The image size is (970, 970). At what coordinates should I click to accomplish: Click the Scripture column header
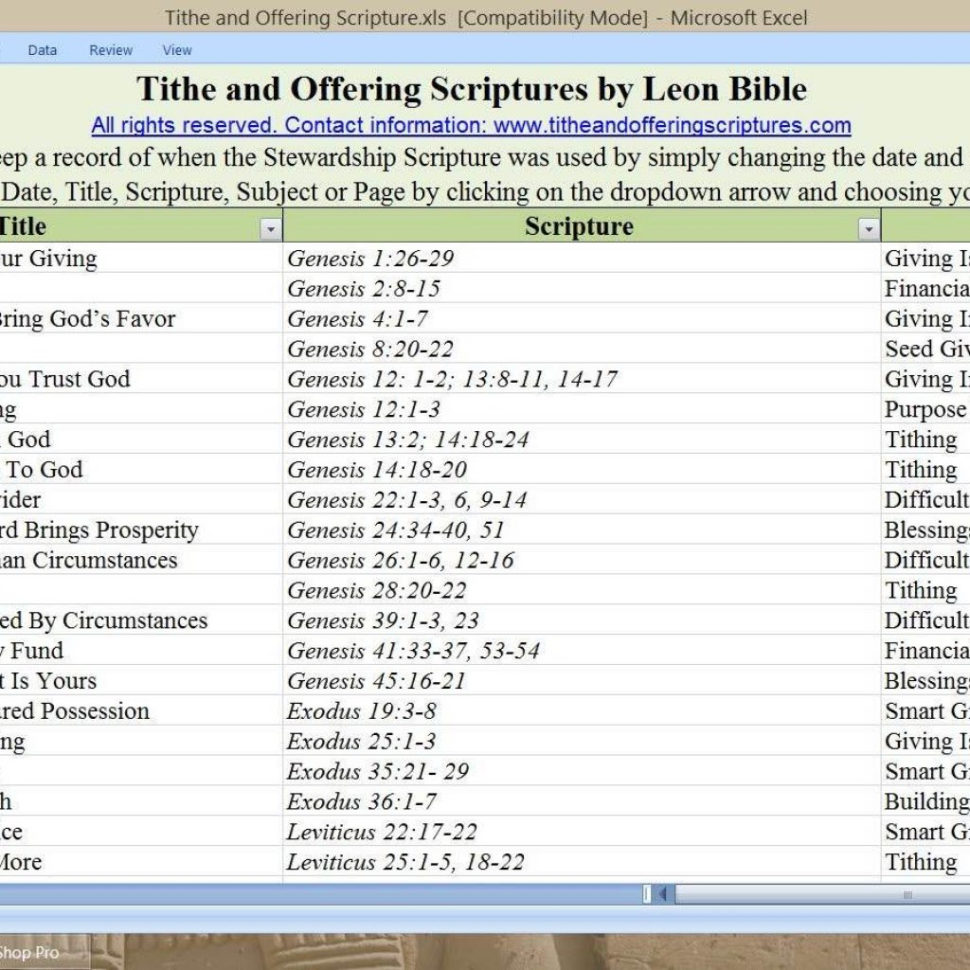pyautogui.click(x=578, y=227)
